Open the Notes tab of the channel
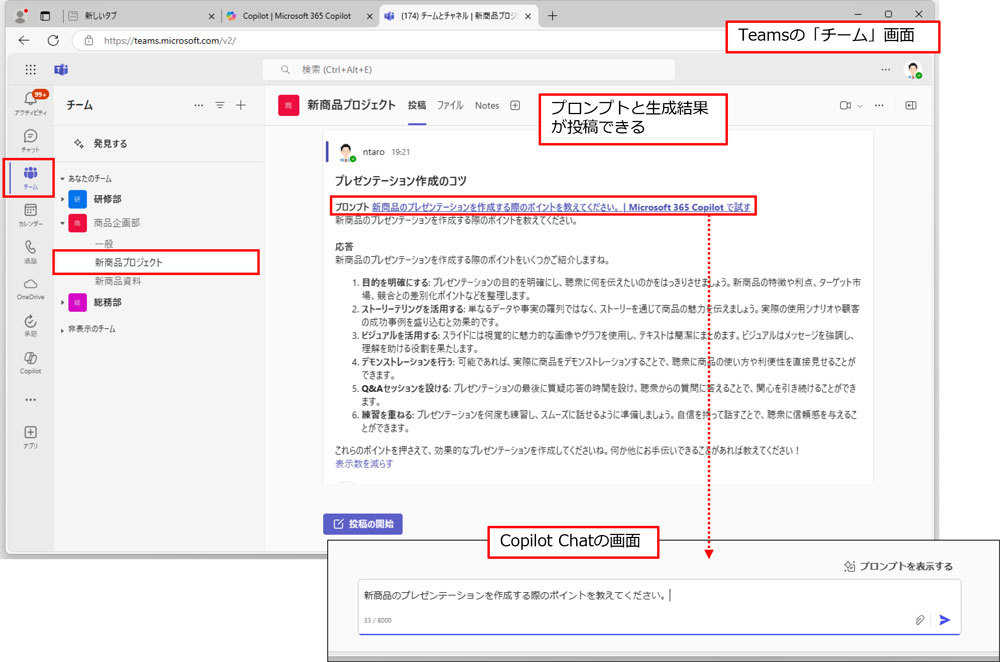This screenshot has width=1000, height=662. [486, 105]
